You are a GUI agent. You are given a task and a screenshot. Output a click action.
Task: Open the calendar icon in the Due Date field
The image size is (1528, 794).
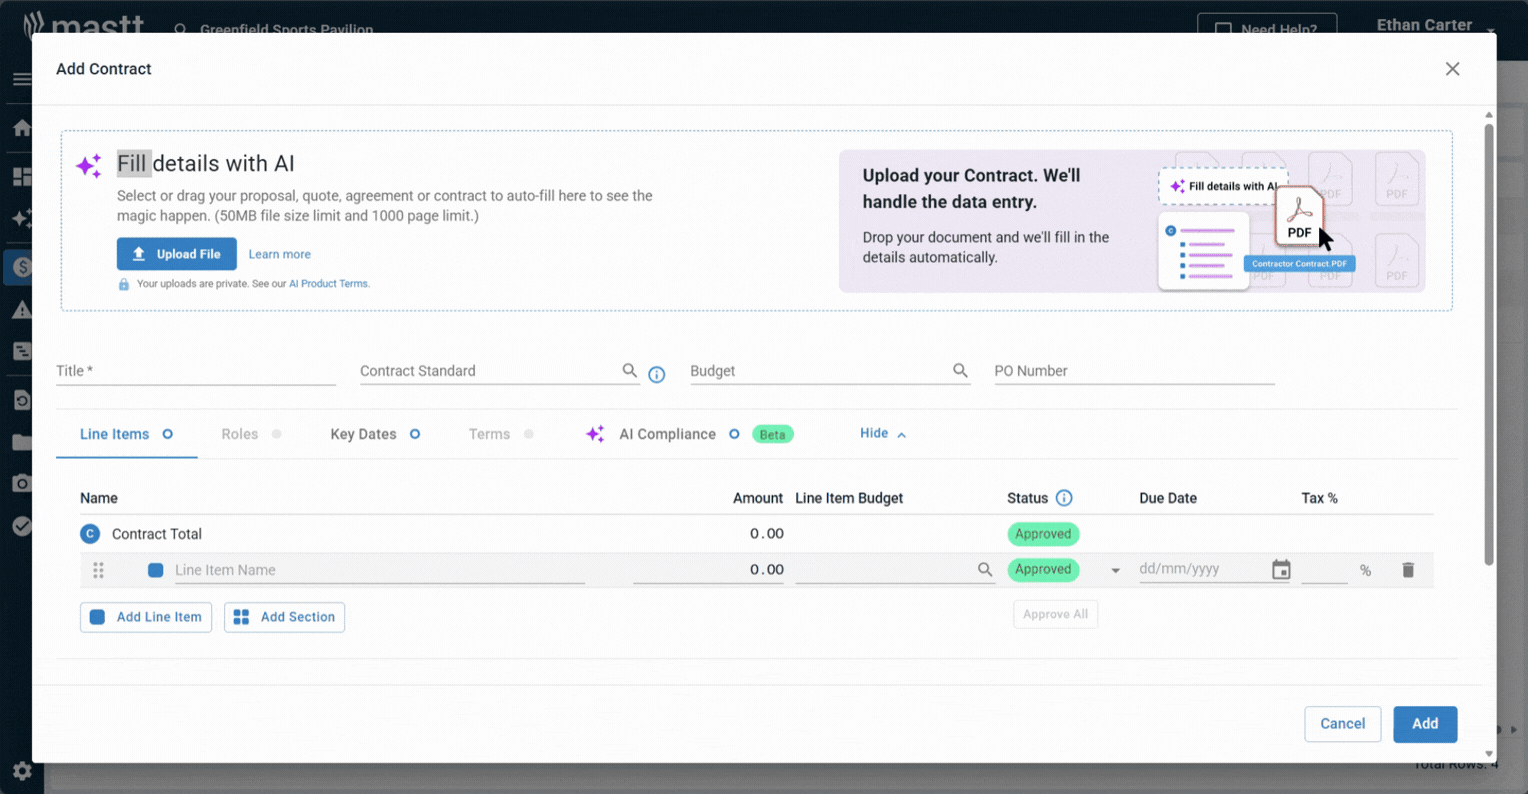[1281, 569]
